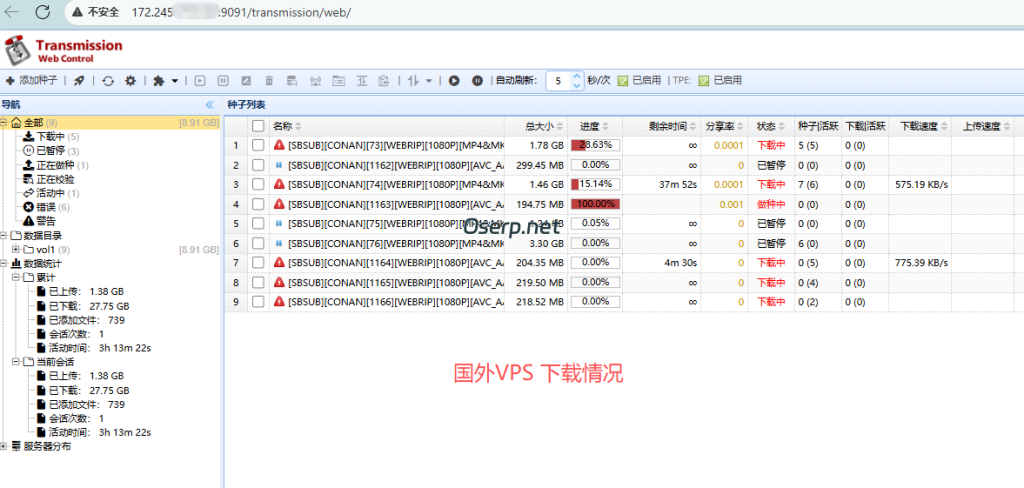Expand the 服务器分布 tree node
The height and width of the screenshot is (488, 1024).
pos(5,446)
